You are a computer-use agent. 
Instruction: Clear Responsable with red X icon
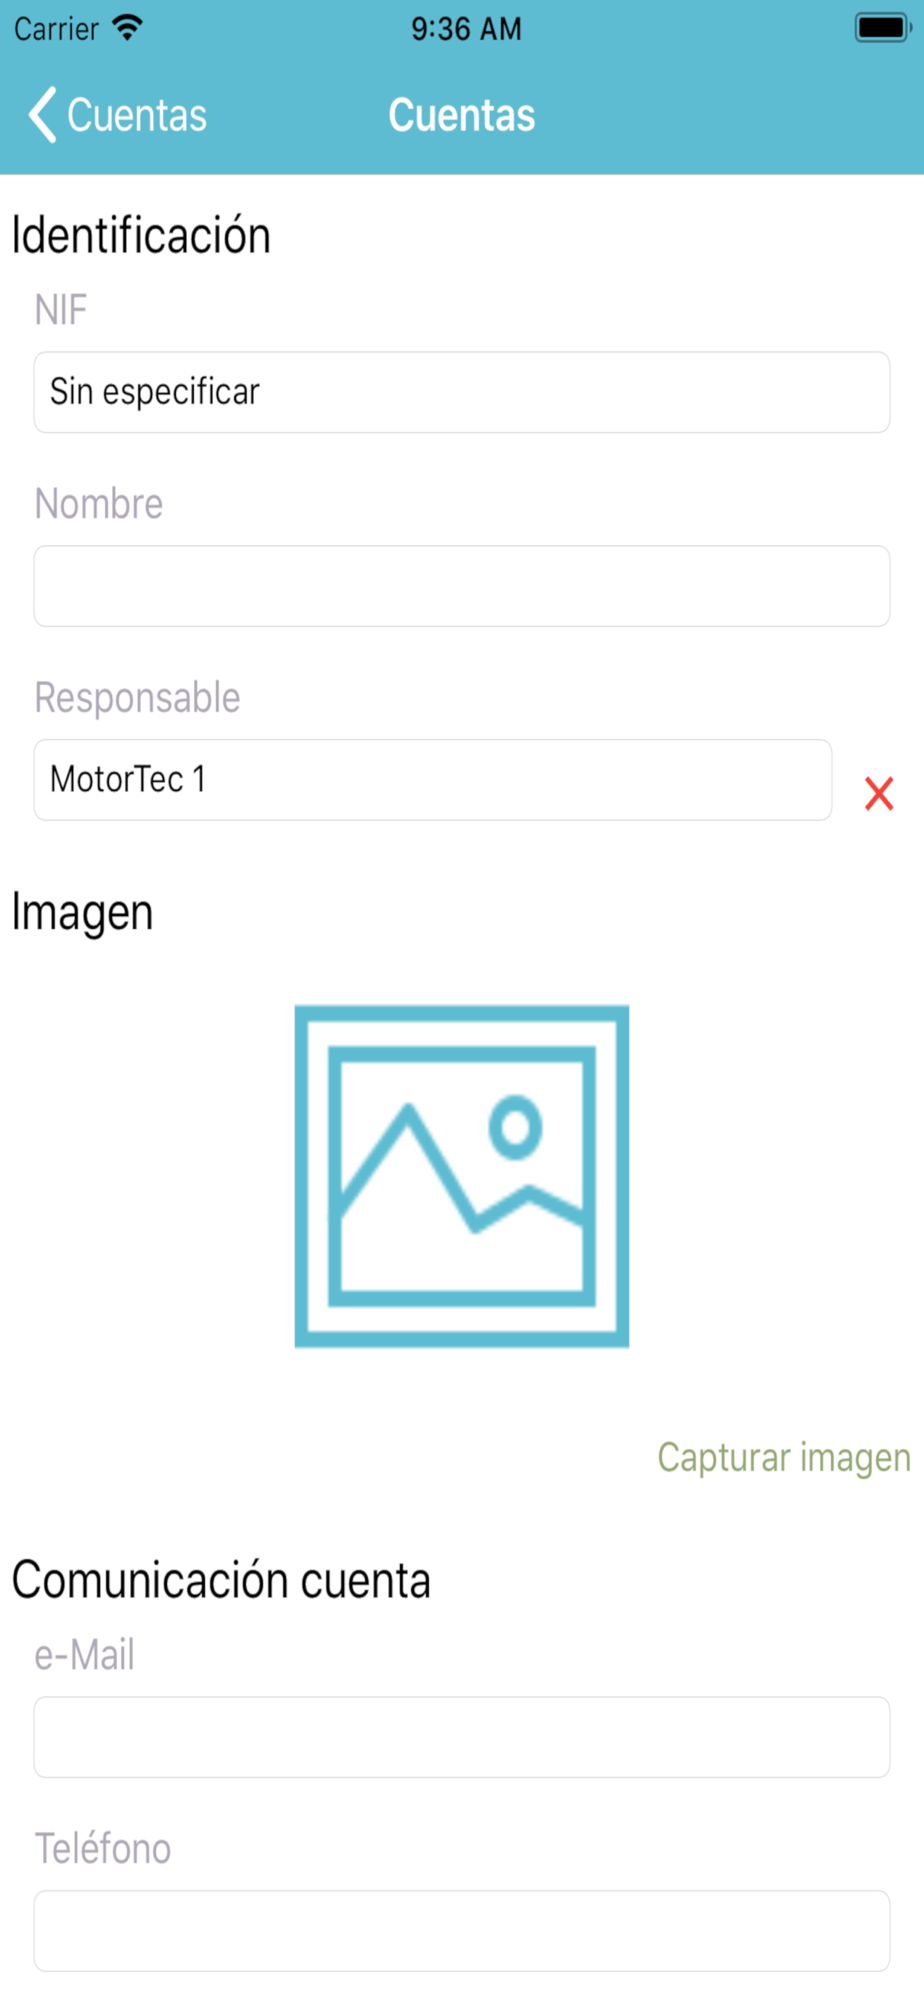(x=879, y=793)
